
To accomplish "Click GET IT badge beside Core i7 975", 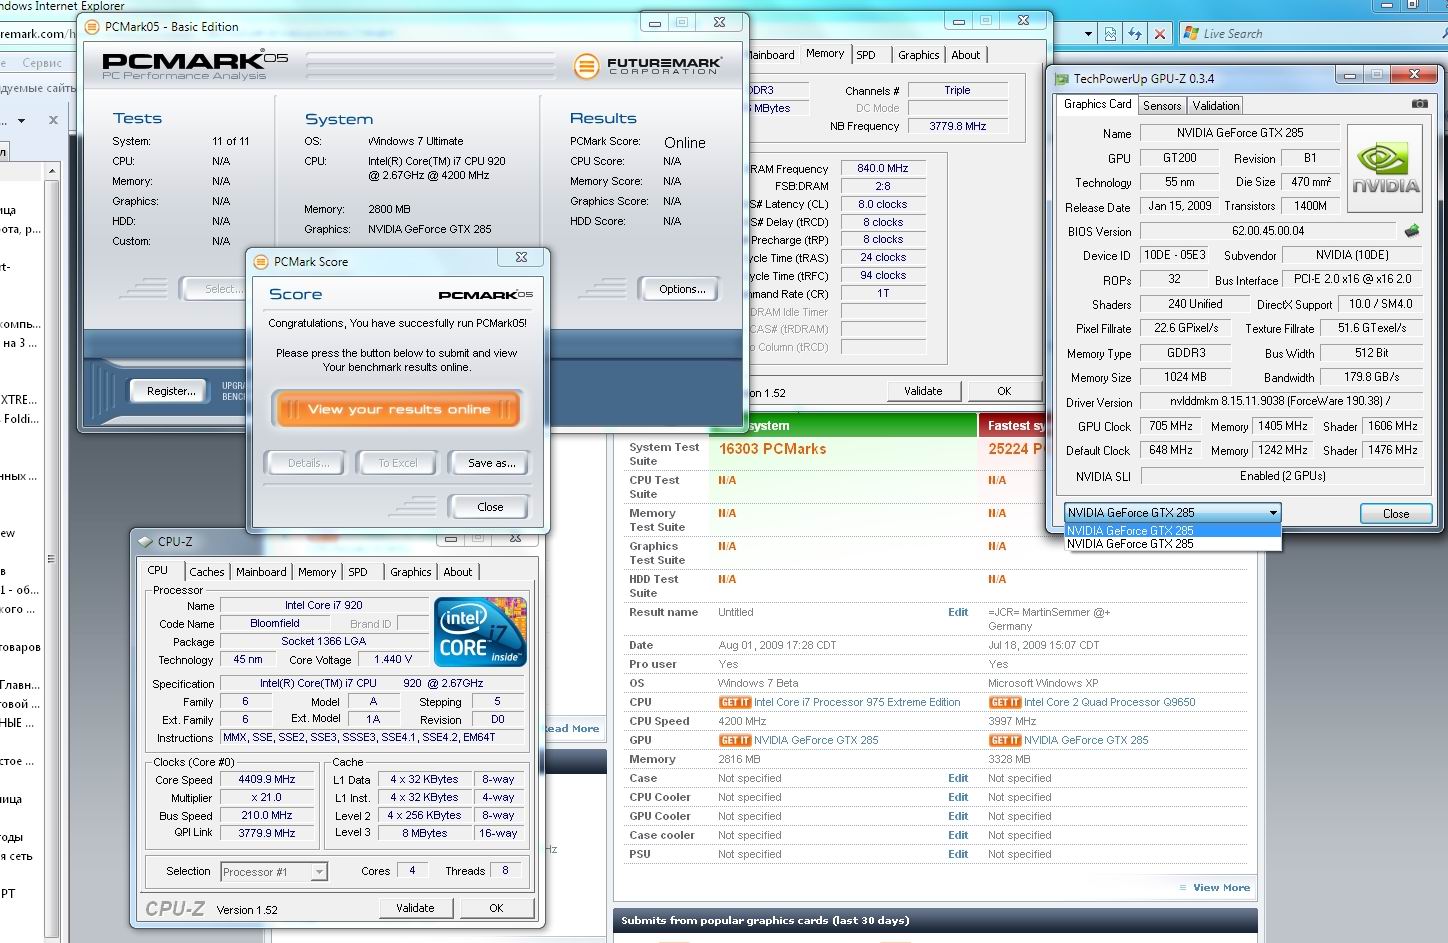I will click(735, 702).
